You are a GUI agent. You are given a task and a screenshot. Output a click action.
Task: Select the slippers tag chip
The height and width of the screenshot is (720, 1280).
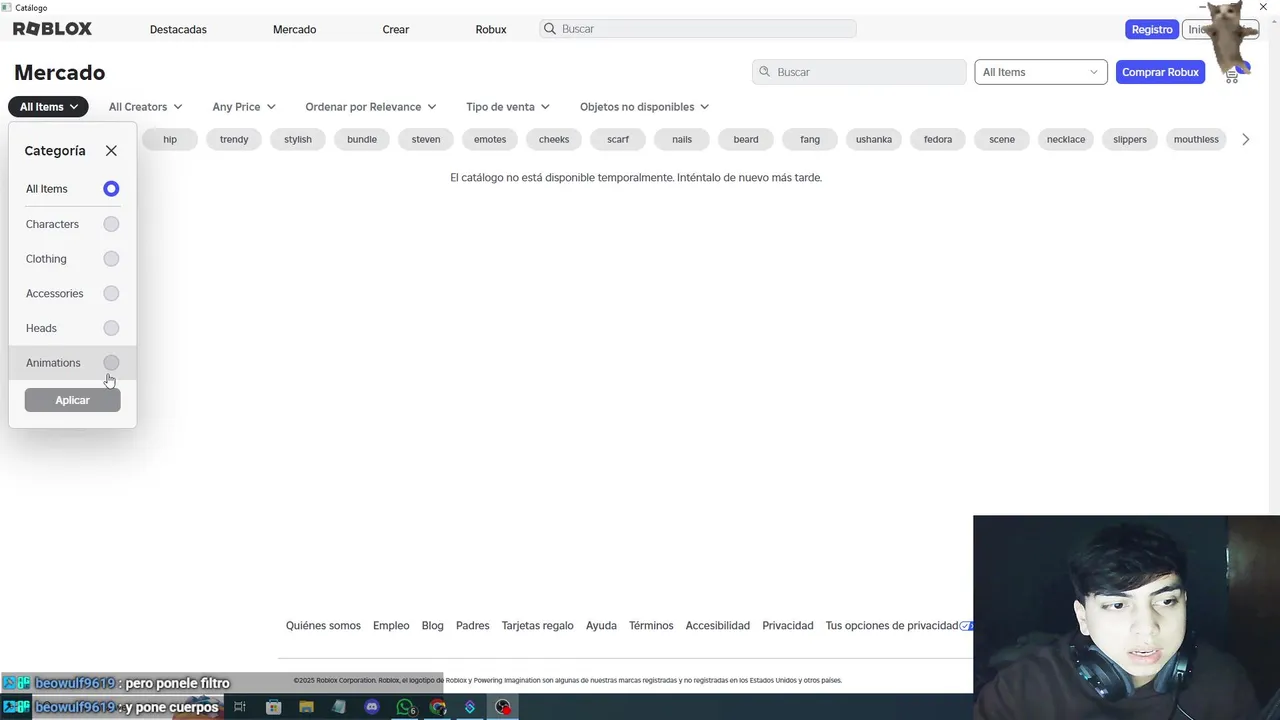(1130, 139)
